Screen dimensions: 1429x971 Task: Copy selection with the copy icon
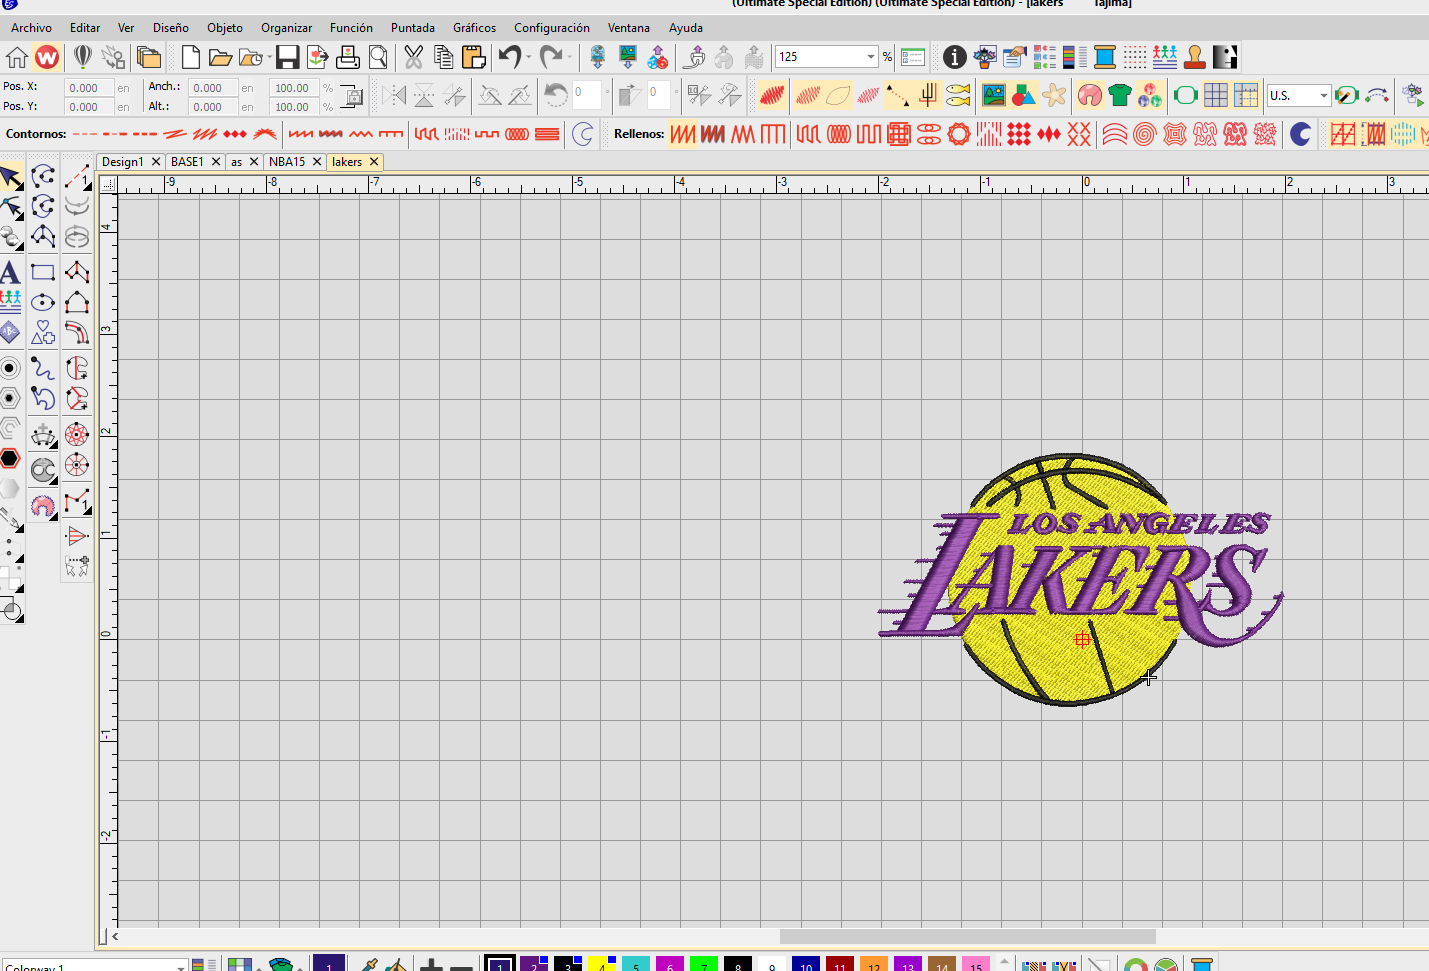click(443, 57)
